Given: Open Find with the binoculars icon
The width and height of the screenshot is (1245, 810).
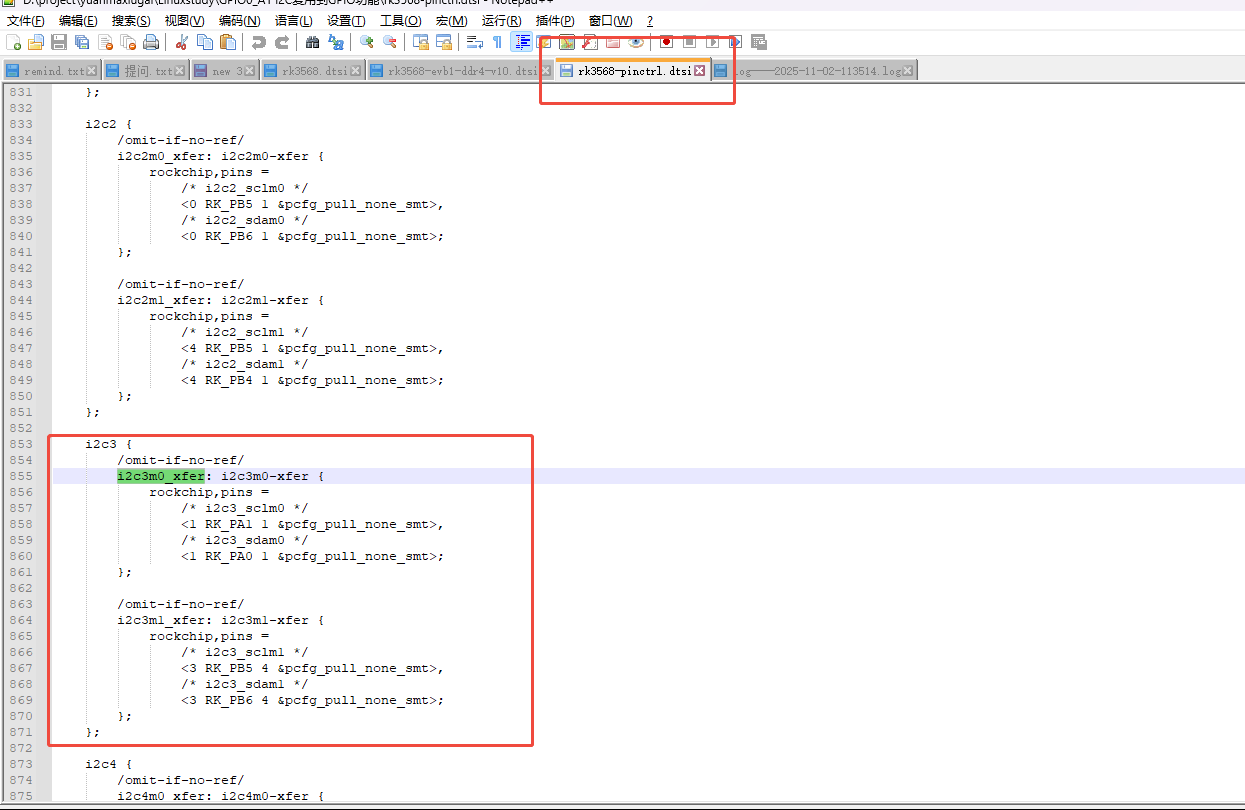Looking at the screenshot, I should pyautogui.click(x=312, y=42).
